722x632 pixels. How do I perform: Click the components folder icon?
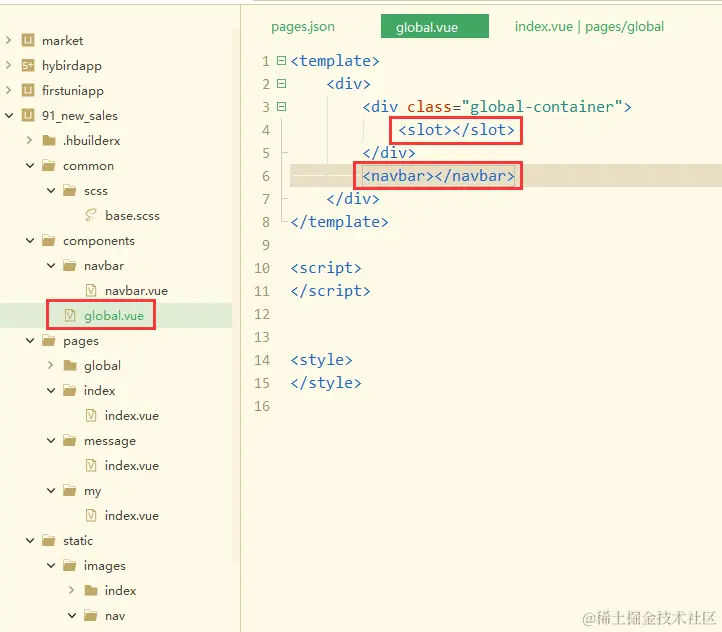point(49,240)
